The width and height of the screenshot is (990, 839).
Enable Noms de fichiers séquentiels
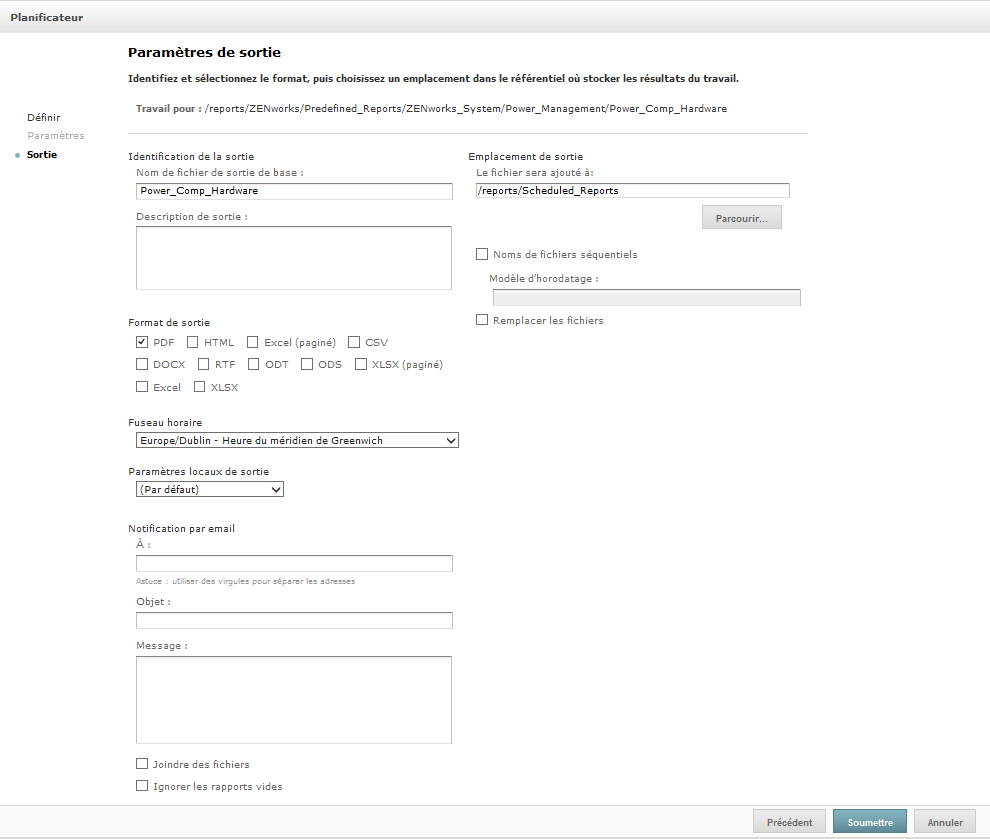[482, 254]
